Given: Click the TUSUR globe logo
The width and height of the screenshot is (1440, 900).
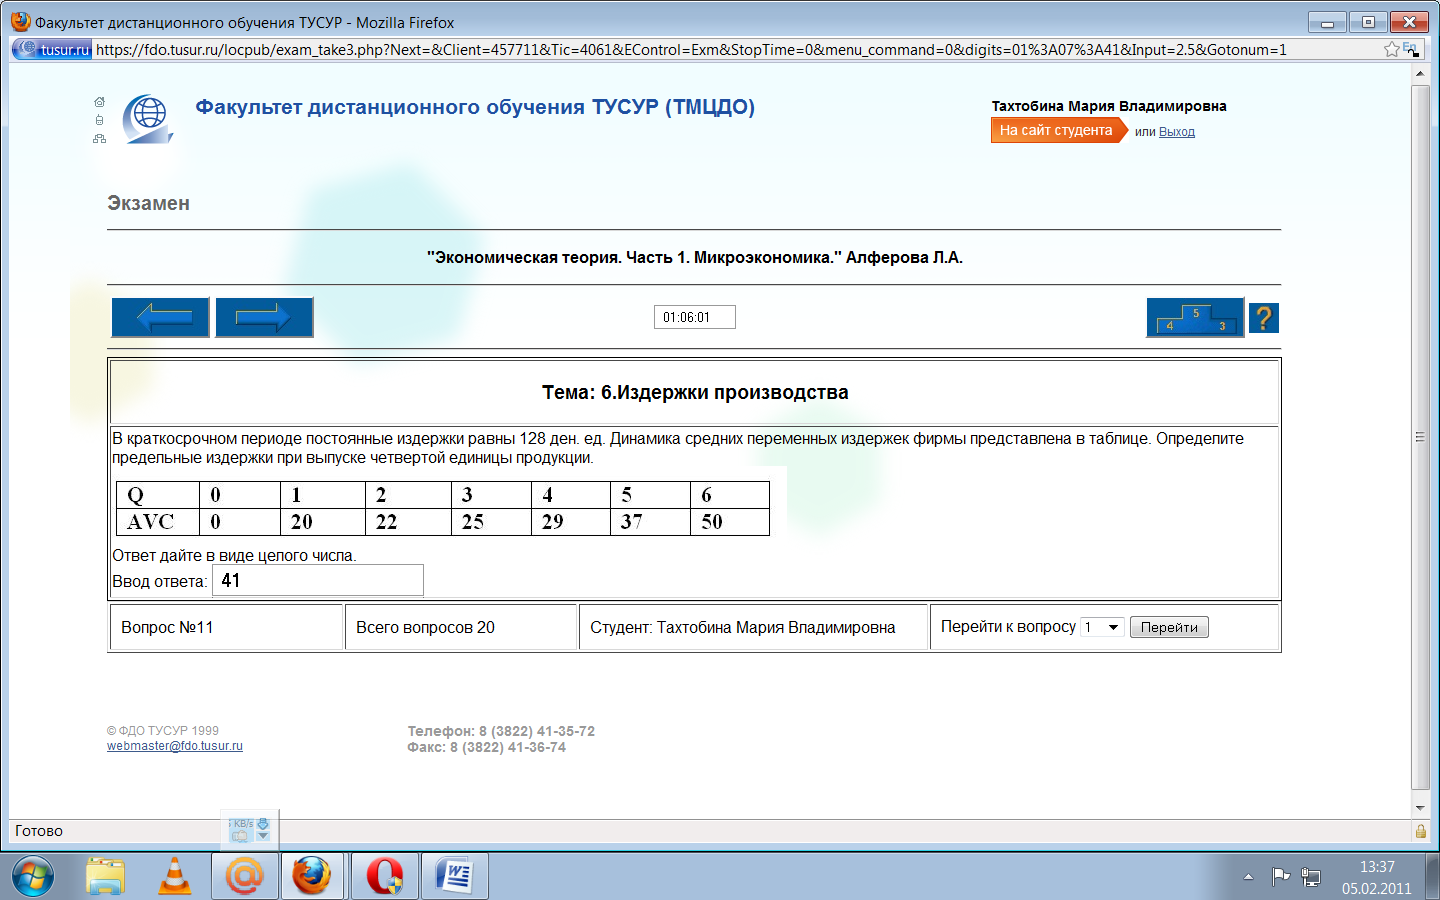Looking at the screenshot, I should (x=148, y=119).
